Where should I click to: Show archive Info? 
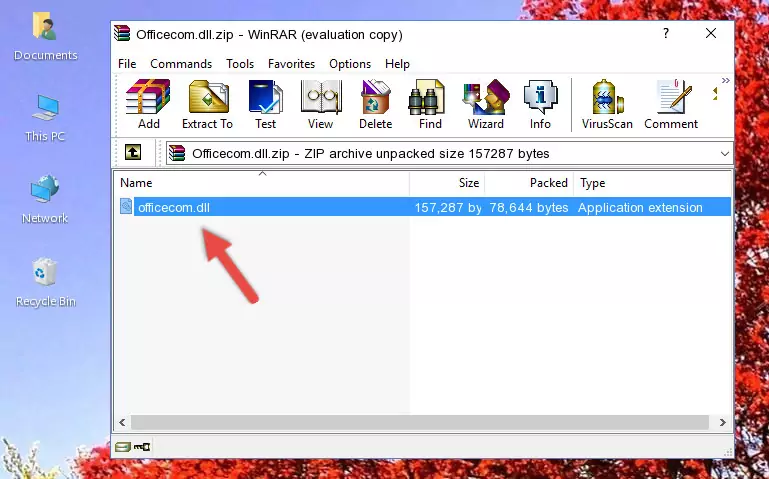pyautogui.click(x=540, y=104)
